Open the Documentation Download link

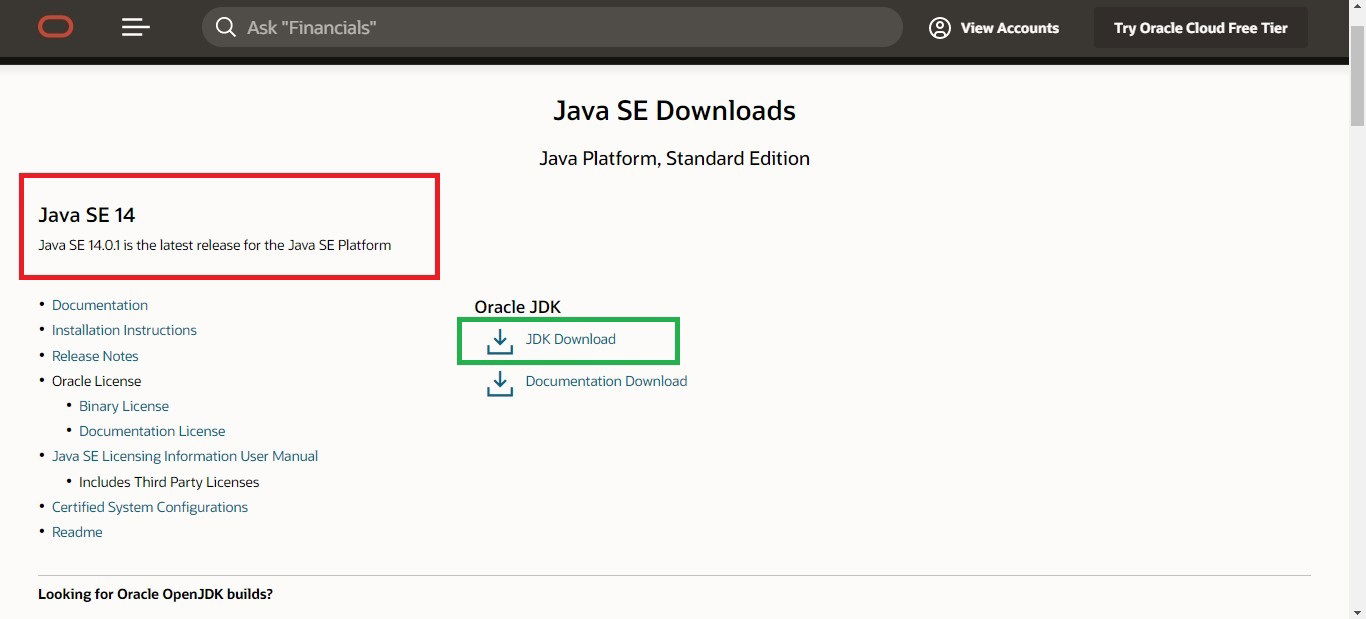[x=606, y=381]
